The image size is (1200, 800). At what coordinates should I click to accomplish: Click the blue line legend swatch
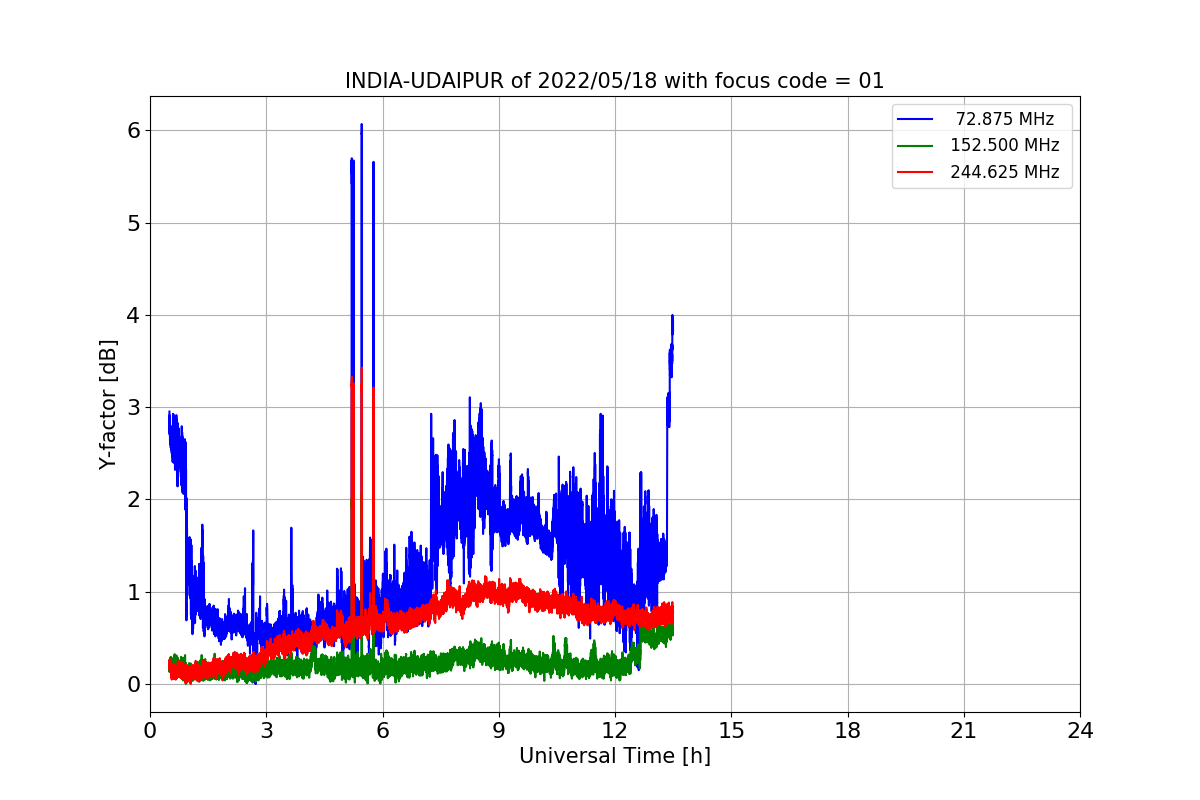click(915, 119)
